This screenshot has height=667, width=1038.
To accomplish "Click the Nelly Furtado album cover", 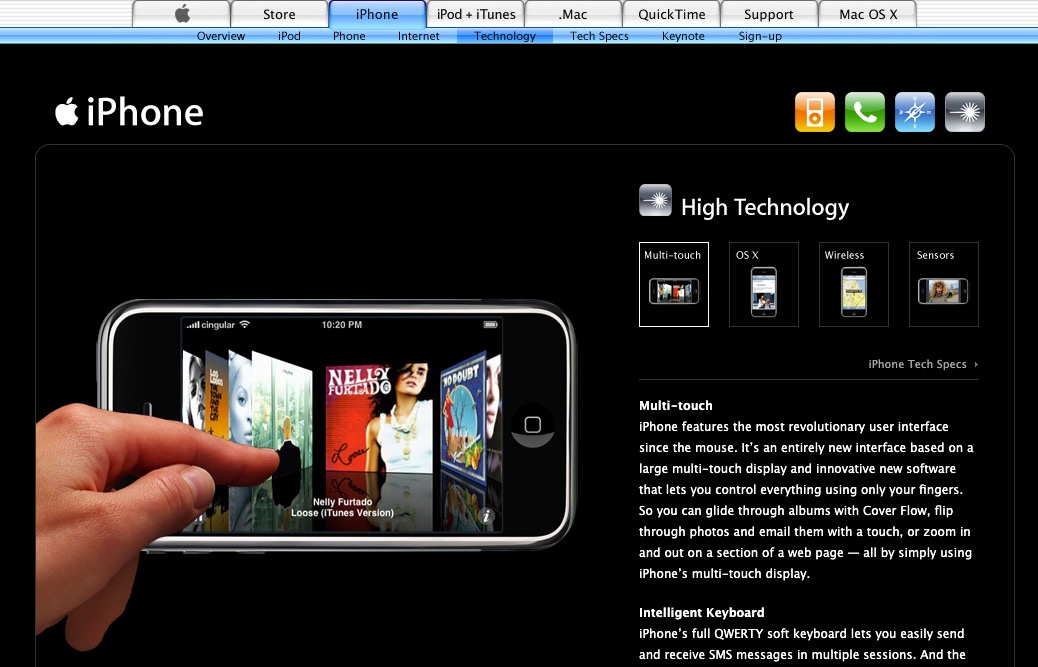I will 378,417.
